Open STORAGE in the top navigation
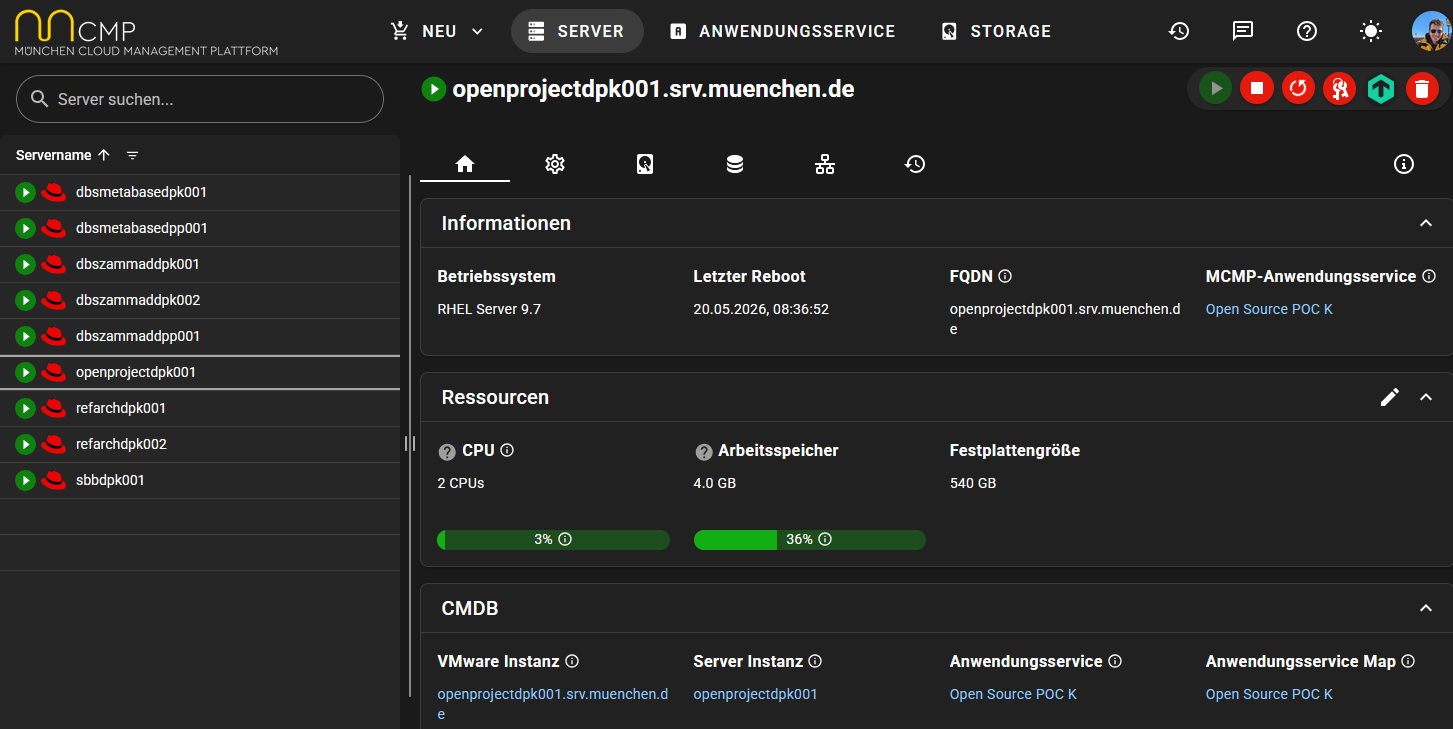The height and width of the screenshot is (729, 1453). [997, 31]
